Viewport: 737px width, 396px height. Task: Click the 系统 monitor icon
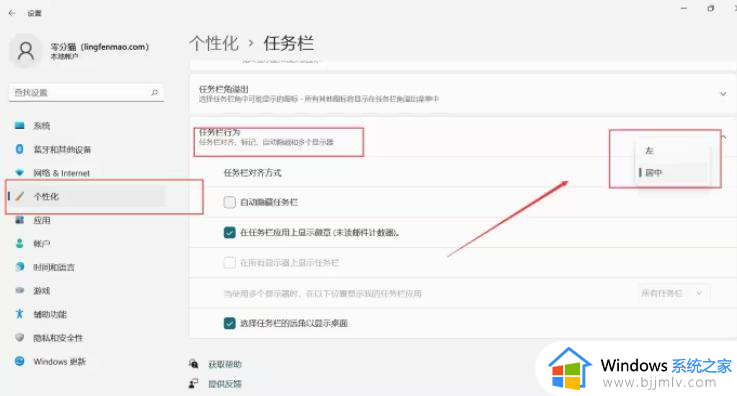[x=19, y=125]
